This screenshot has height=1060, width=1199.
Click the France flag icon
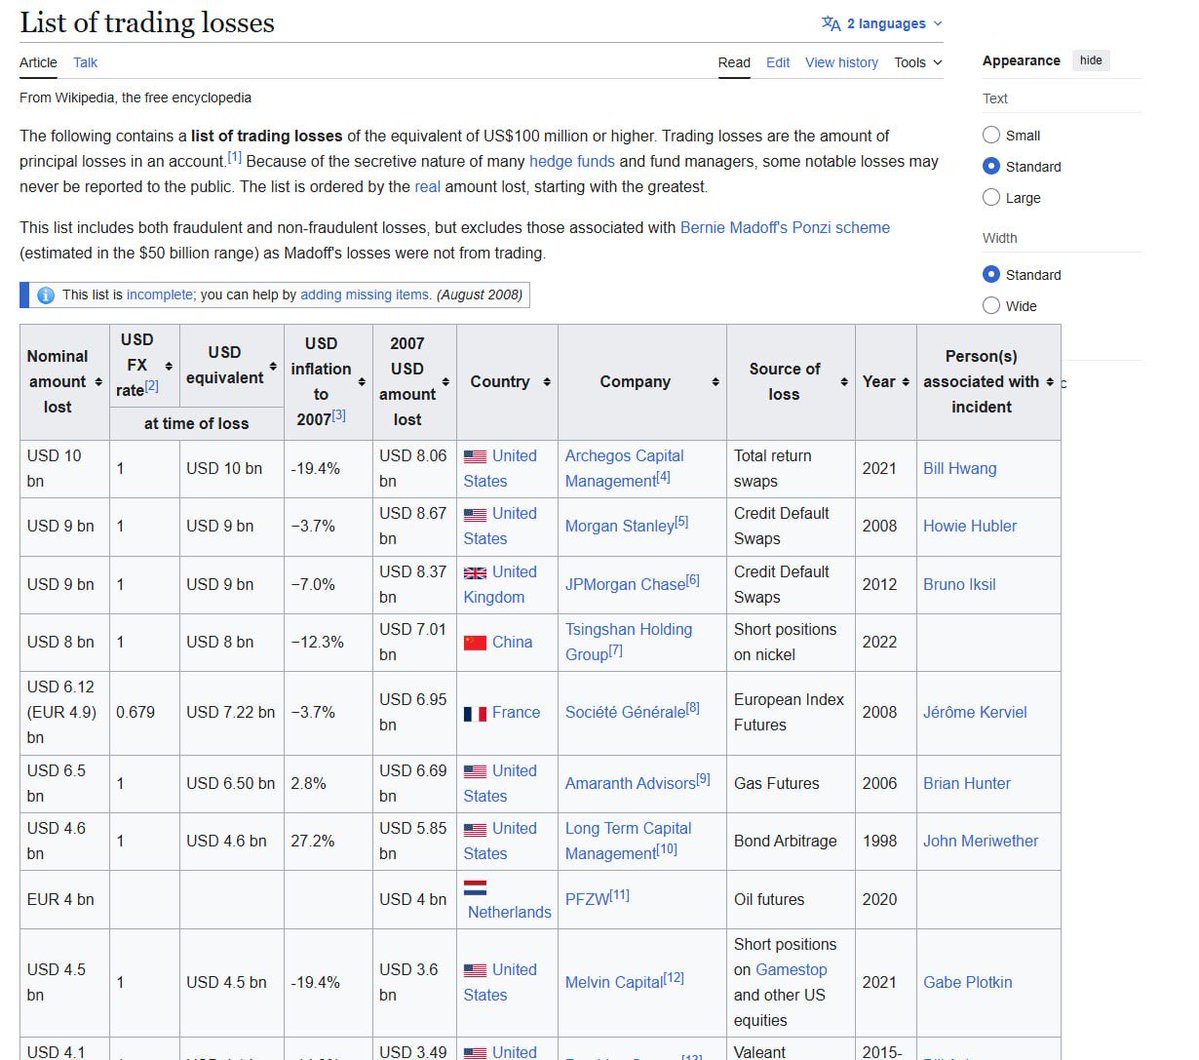pos(475,714)
